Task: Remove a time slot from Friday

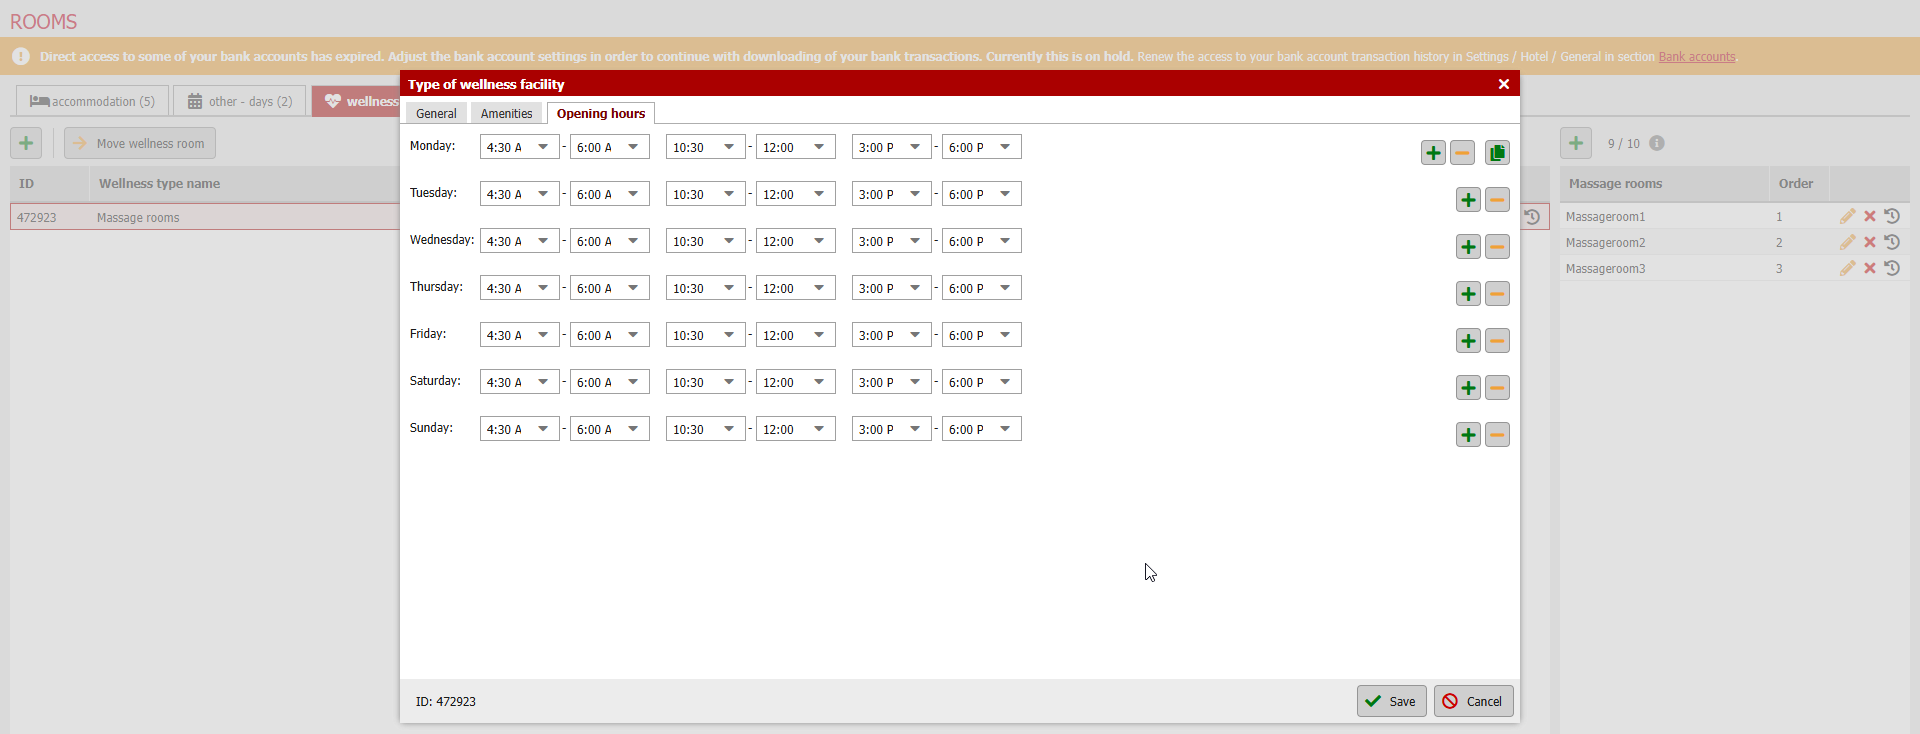Action: pos(1497,341)
